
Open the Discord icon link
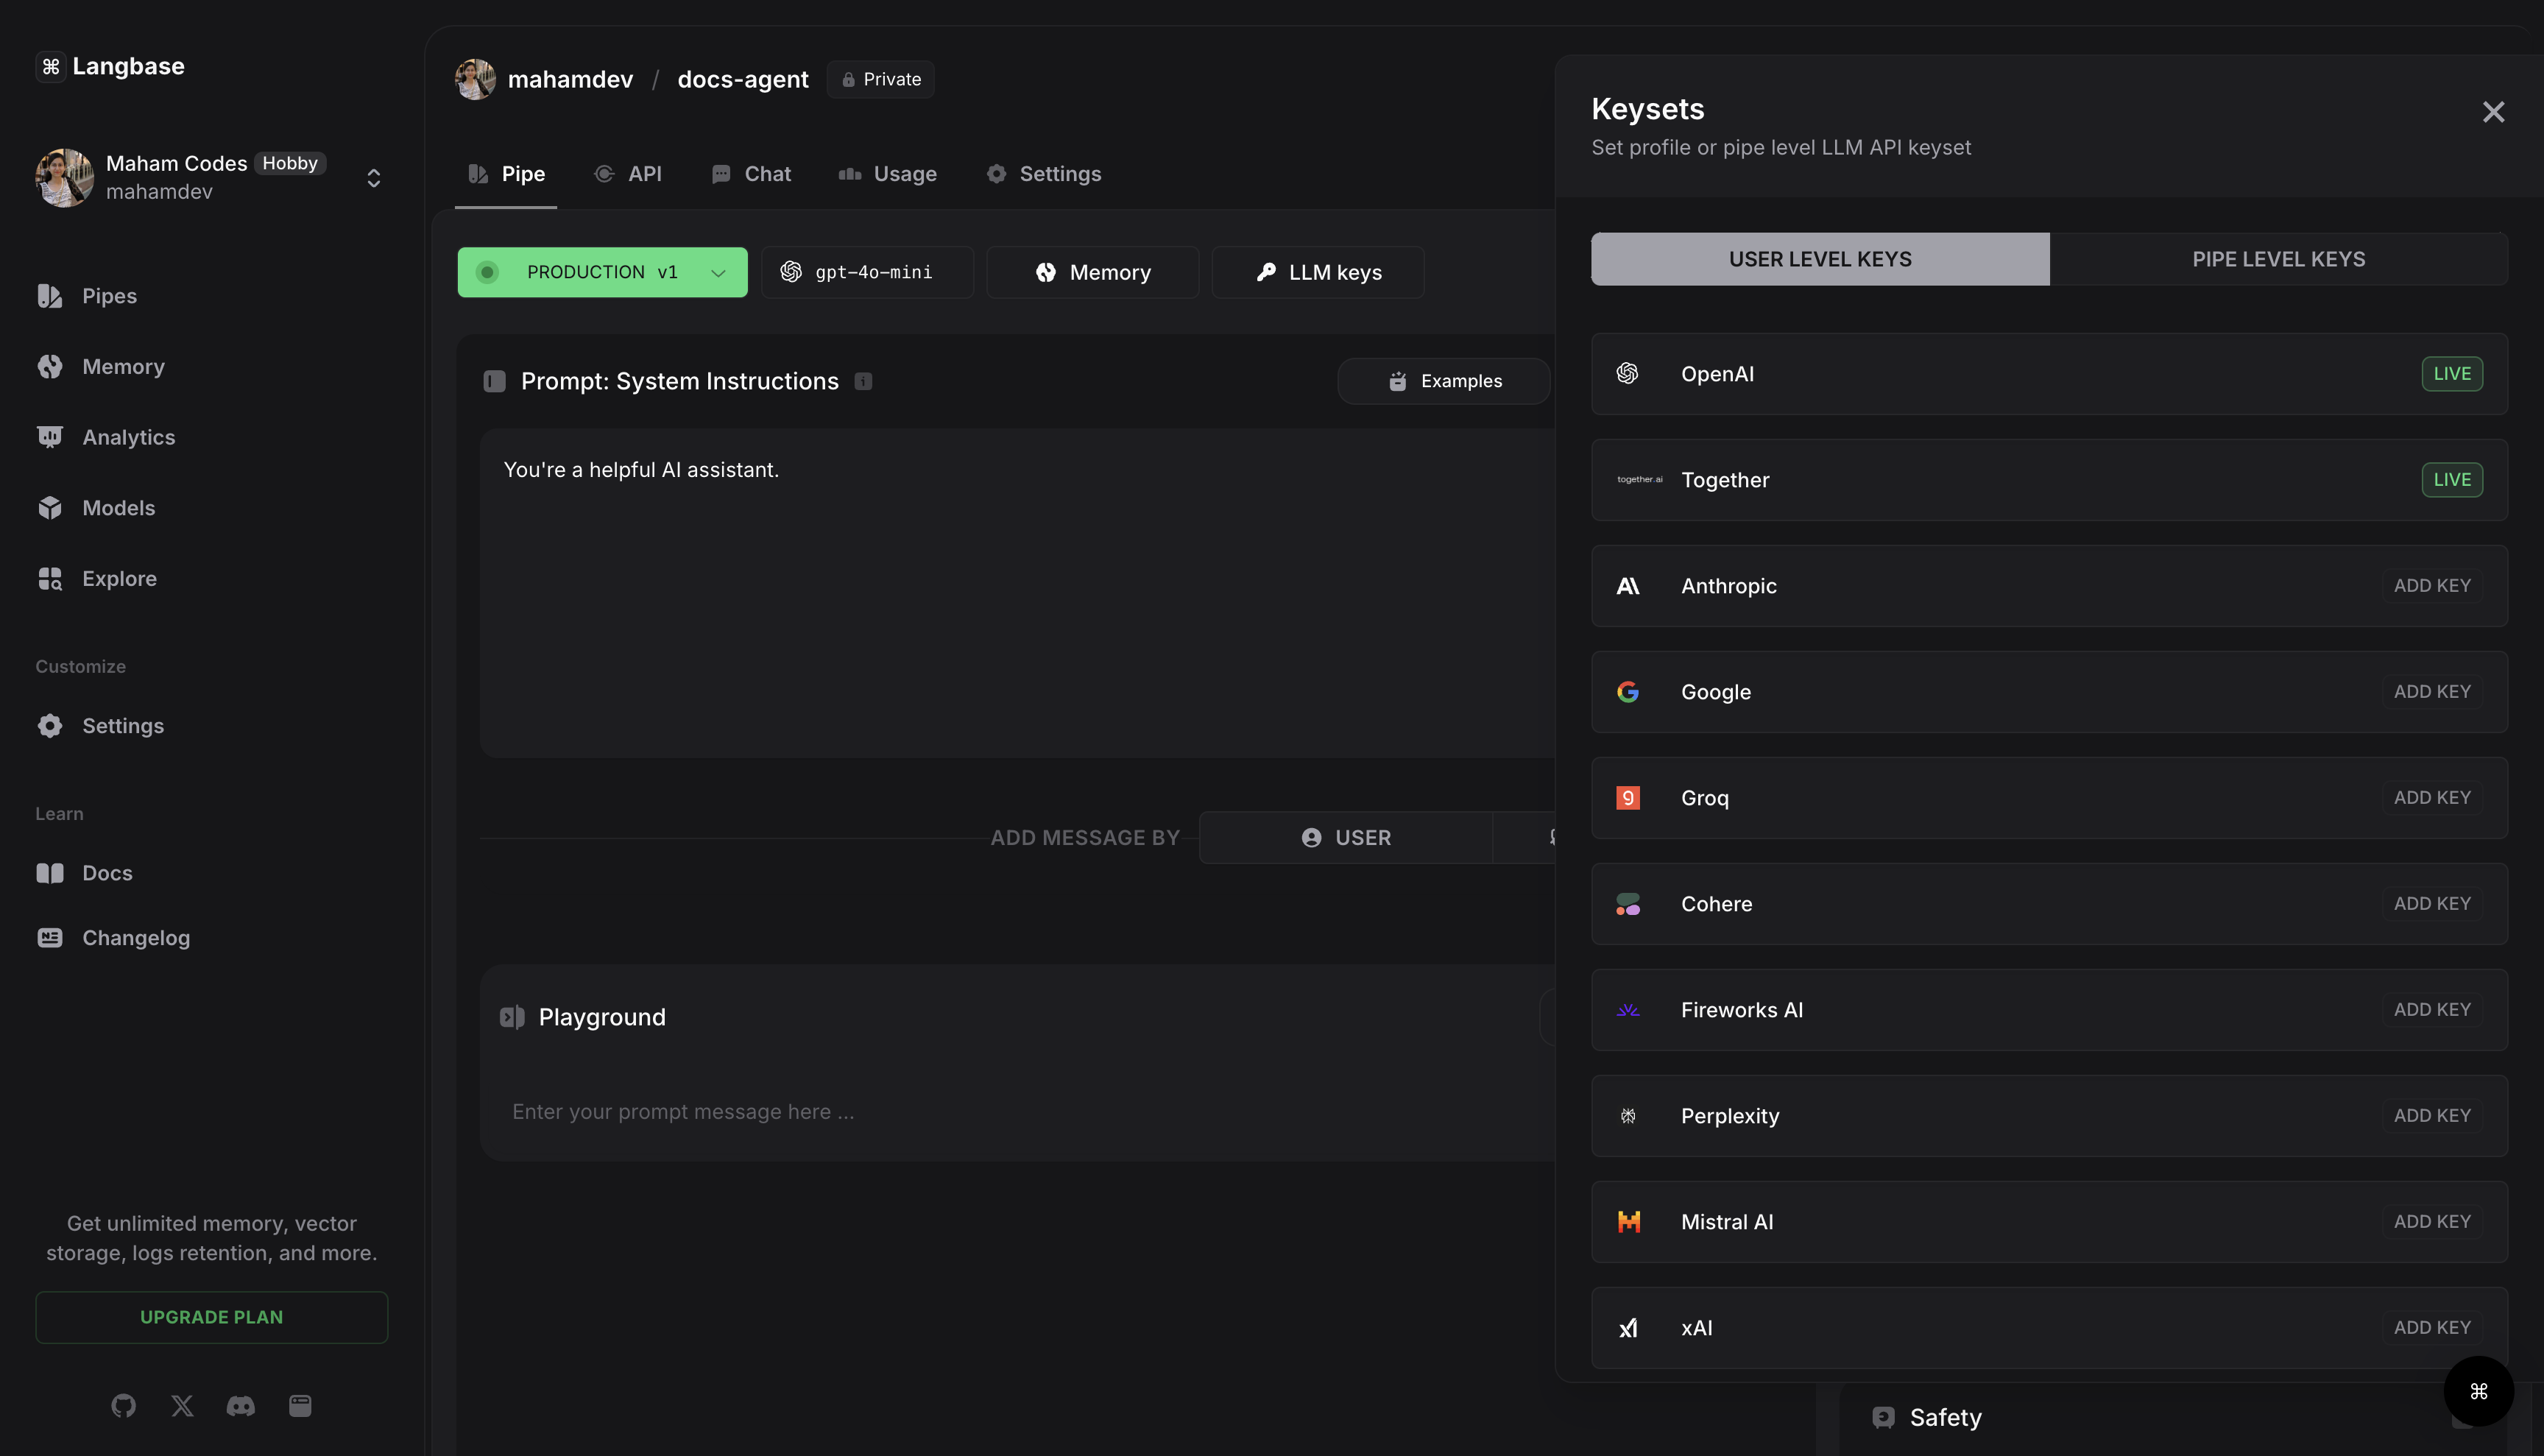(x=241, y=1406)
